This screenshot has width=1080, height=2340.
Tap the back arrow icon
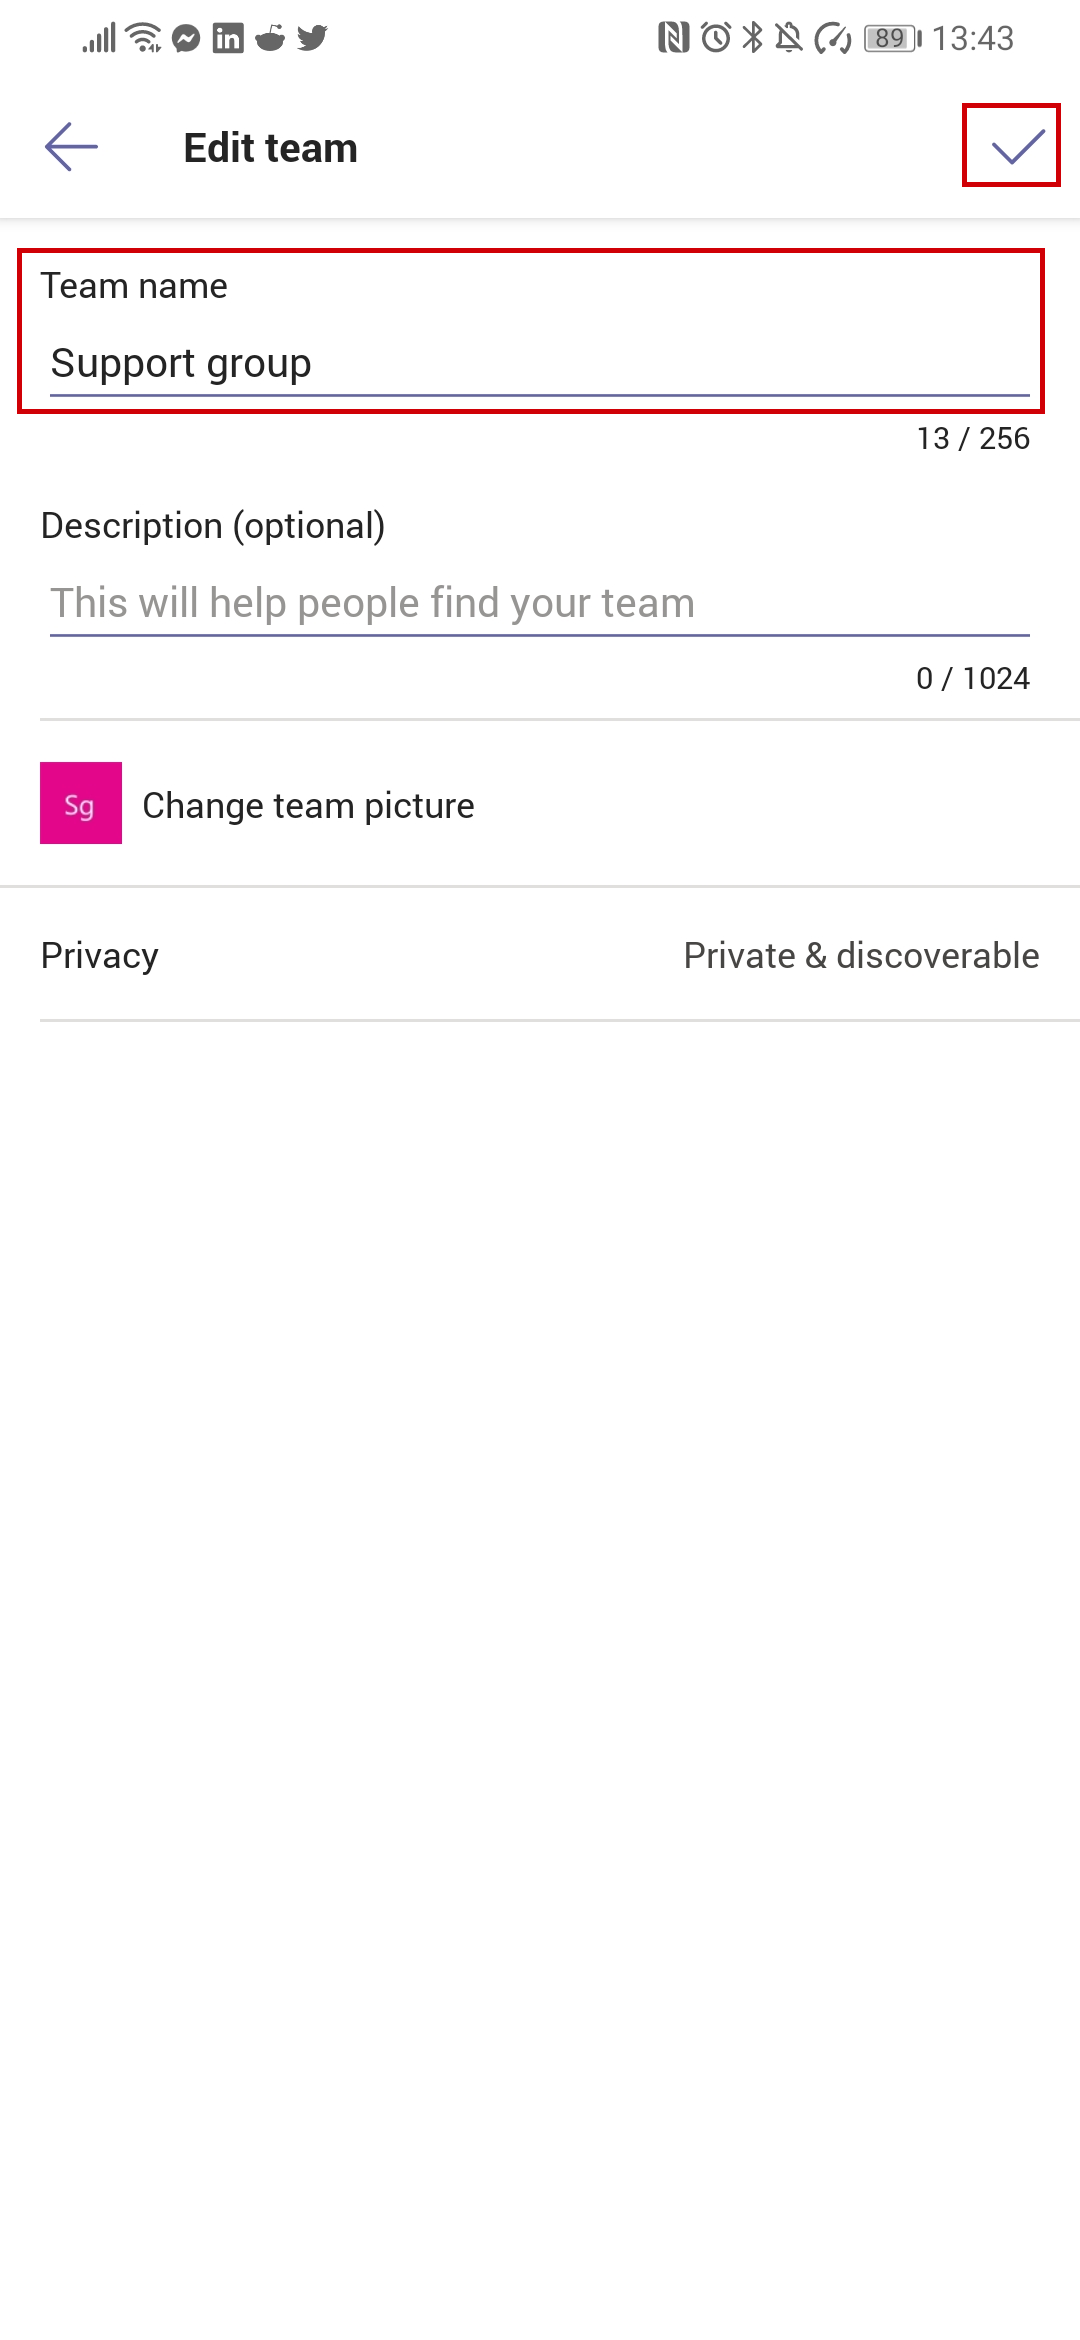click(71, 147)
